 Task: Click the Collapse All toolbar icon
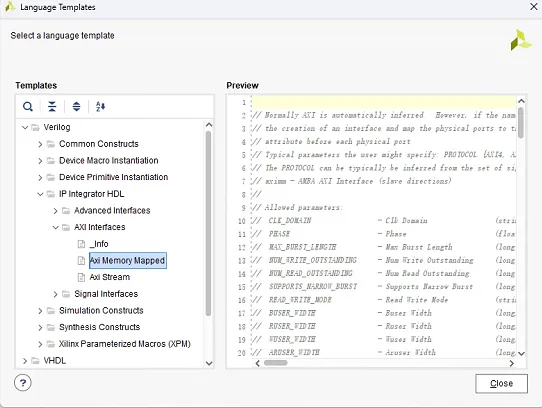tap(52, 106)
